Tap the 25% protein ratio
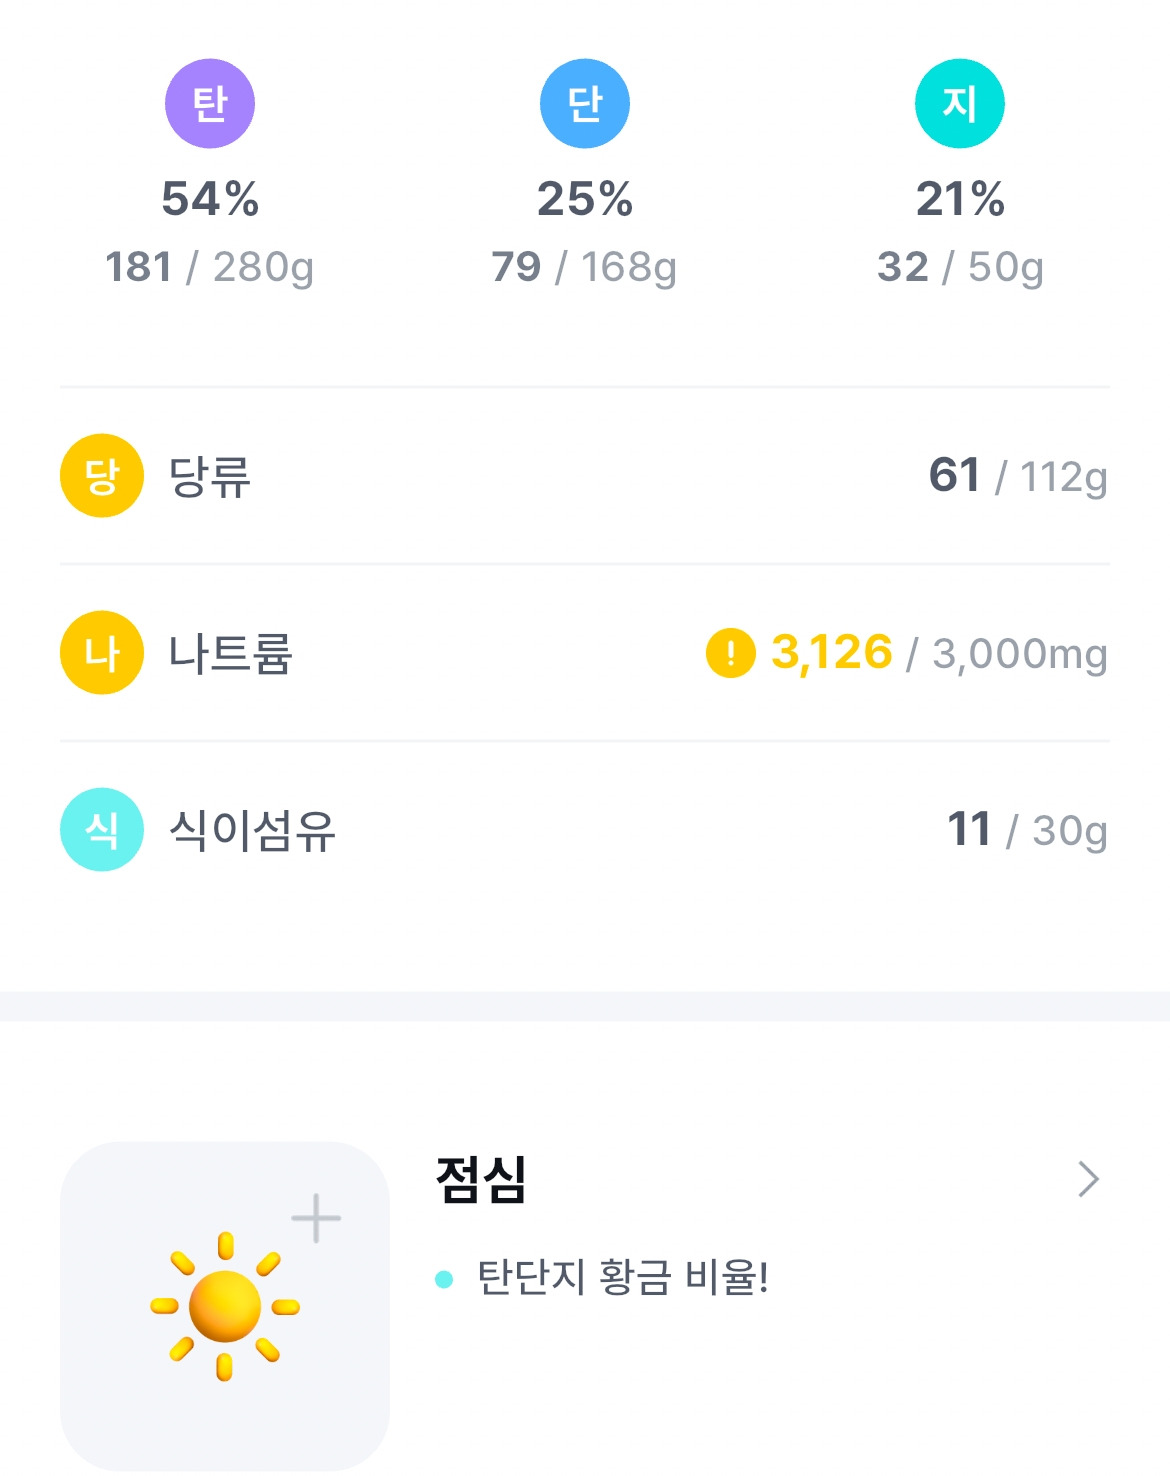 [585, 199]
